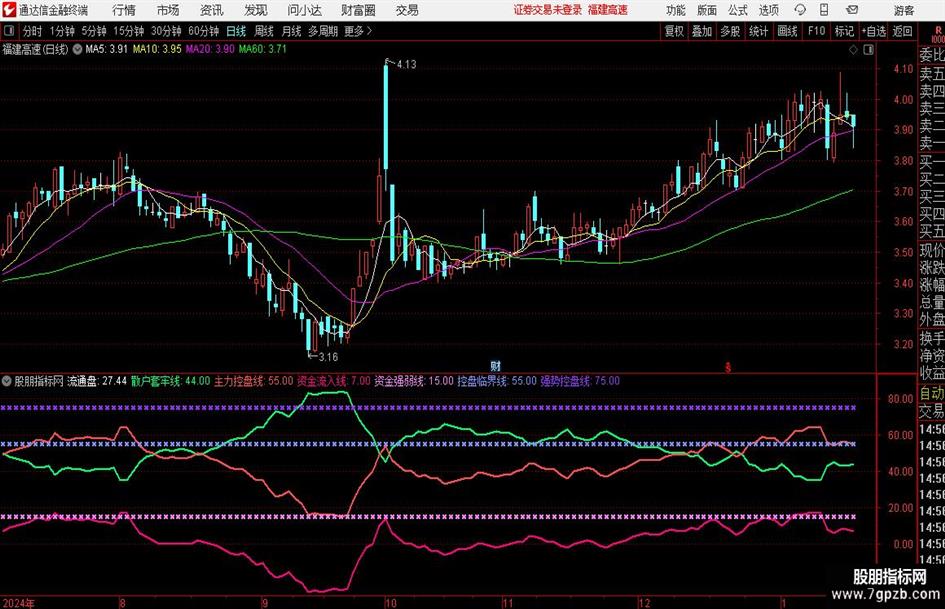Viewport: 945px width, 609px height.
Task: Open the 交易 menu
Action: pyautogui.click(x=407, y=10)
